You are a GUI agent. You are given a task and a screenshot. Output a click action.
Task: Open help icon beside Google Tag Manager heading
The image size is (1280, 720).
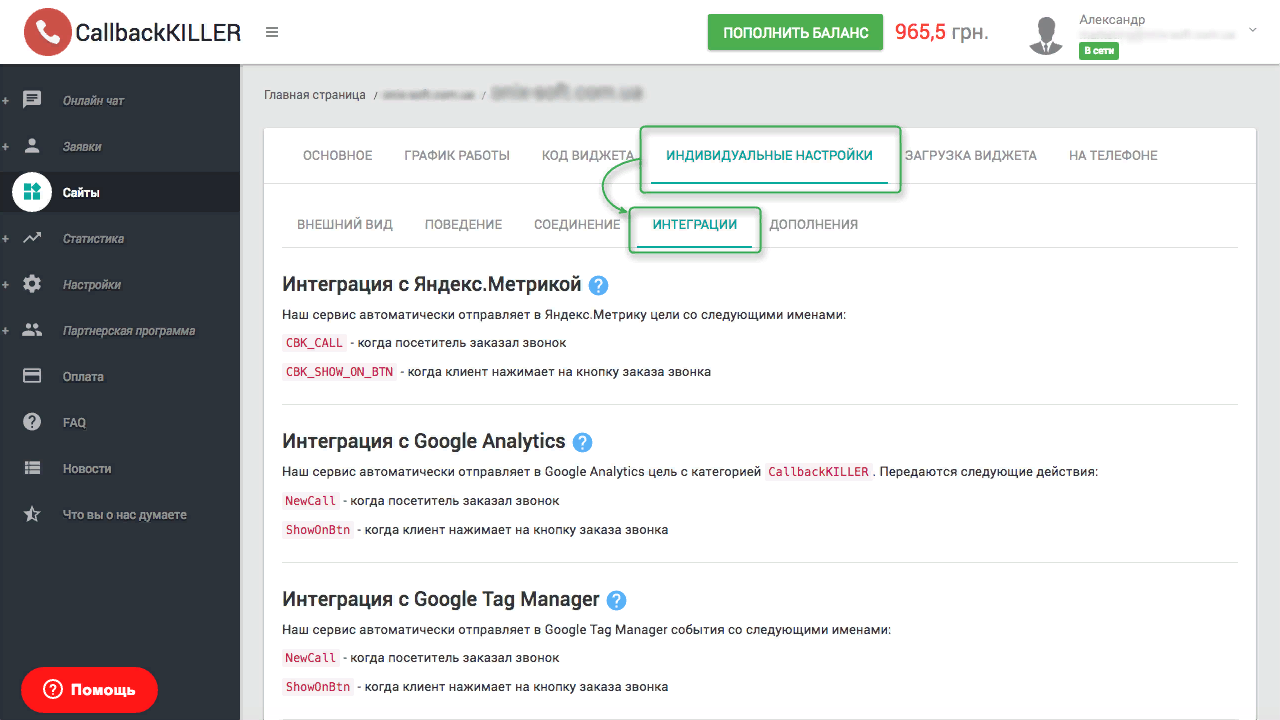(x=616, y=600)
